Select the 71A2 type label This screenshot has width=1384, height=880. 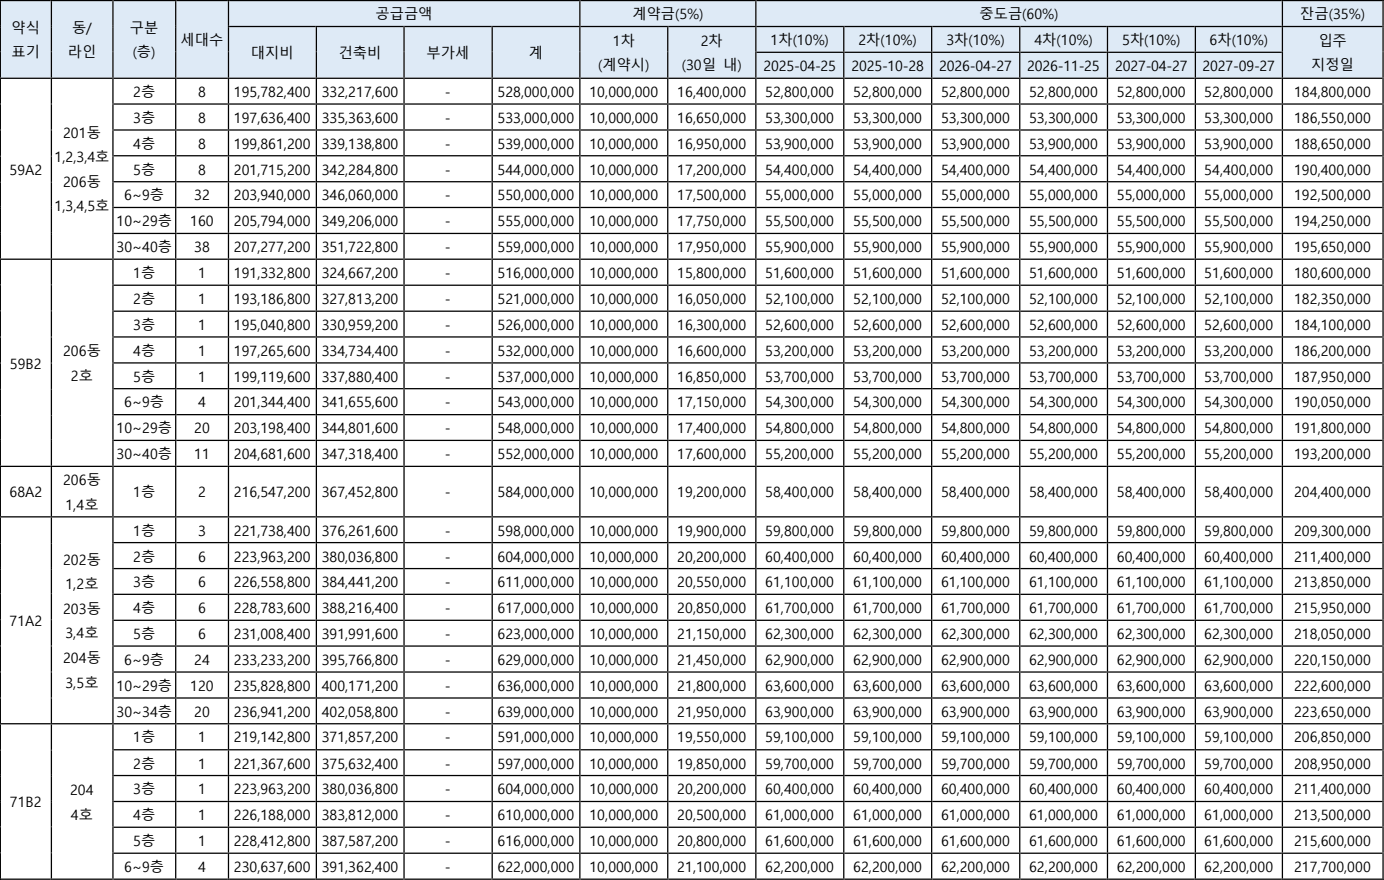tap(25, 619)
